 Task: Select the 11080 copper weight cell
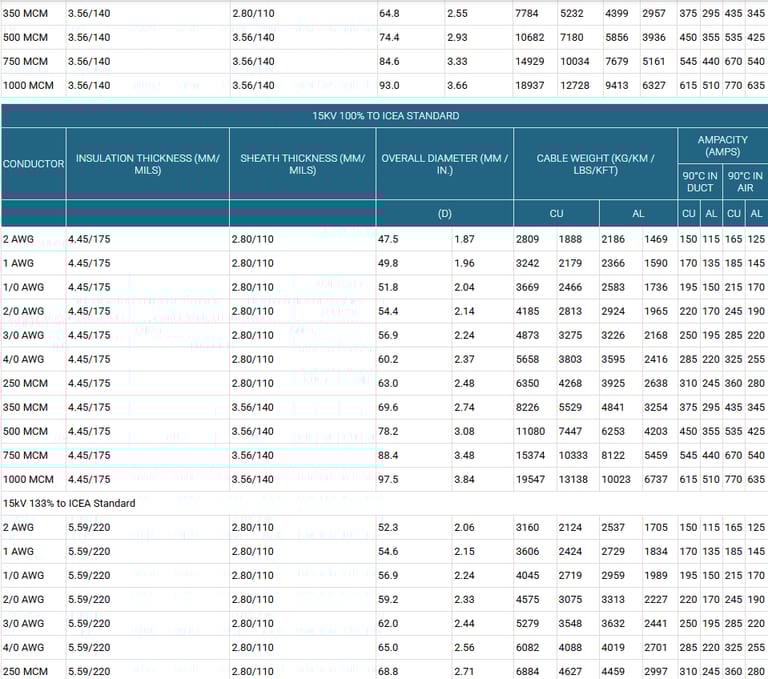point(531,431)
